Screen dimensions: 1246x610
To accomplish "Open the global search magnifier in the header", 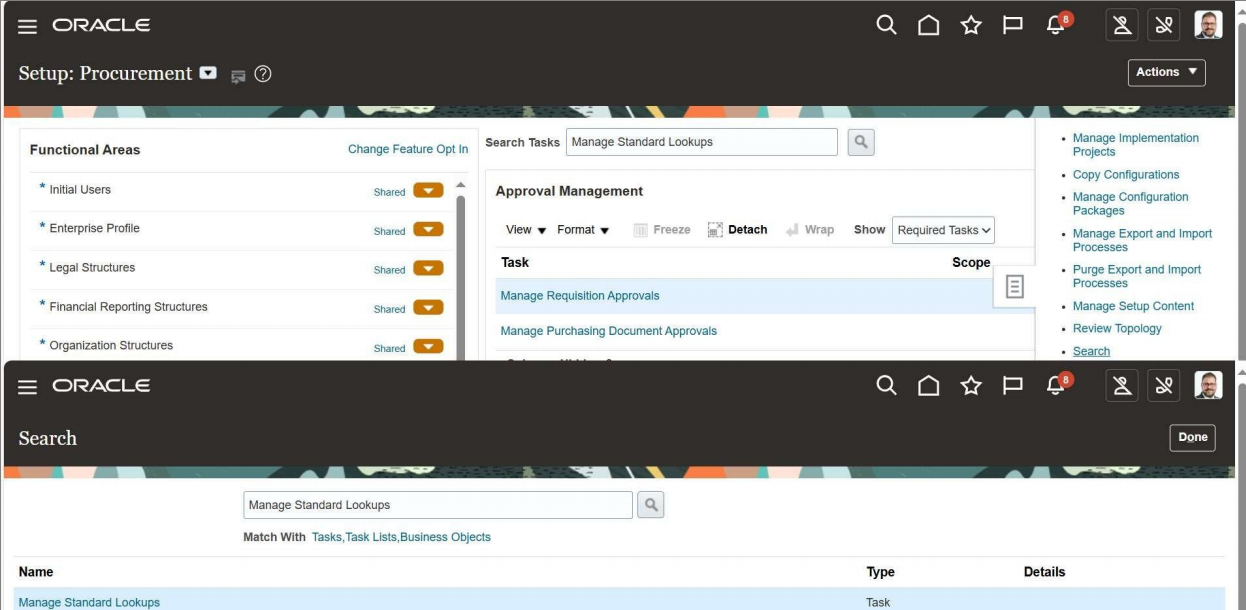I will point(885,23).
